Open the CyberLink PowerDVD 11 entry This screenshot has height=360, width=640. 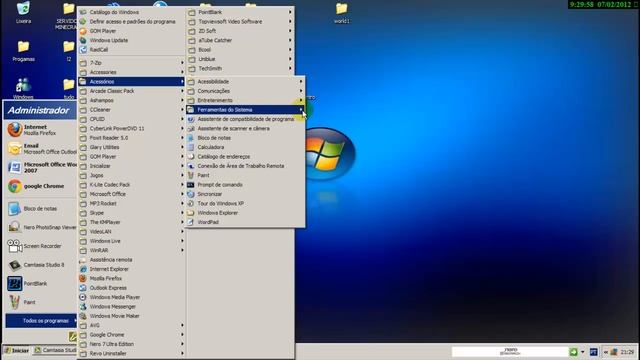tap(131, 129)
